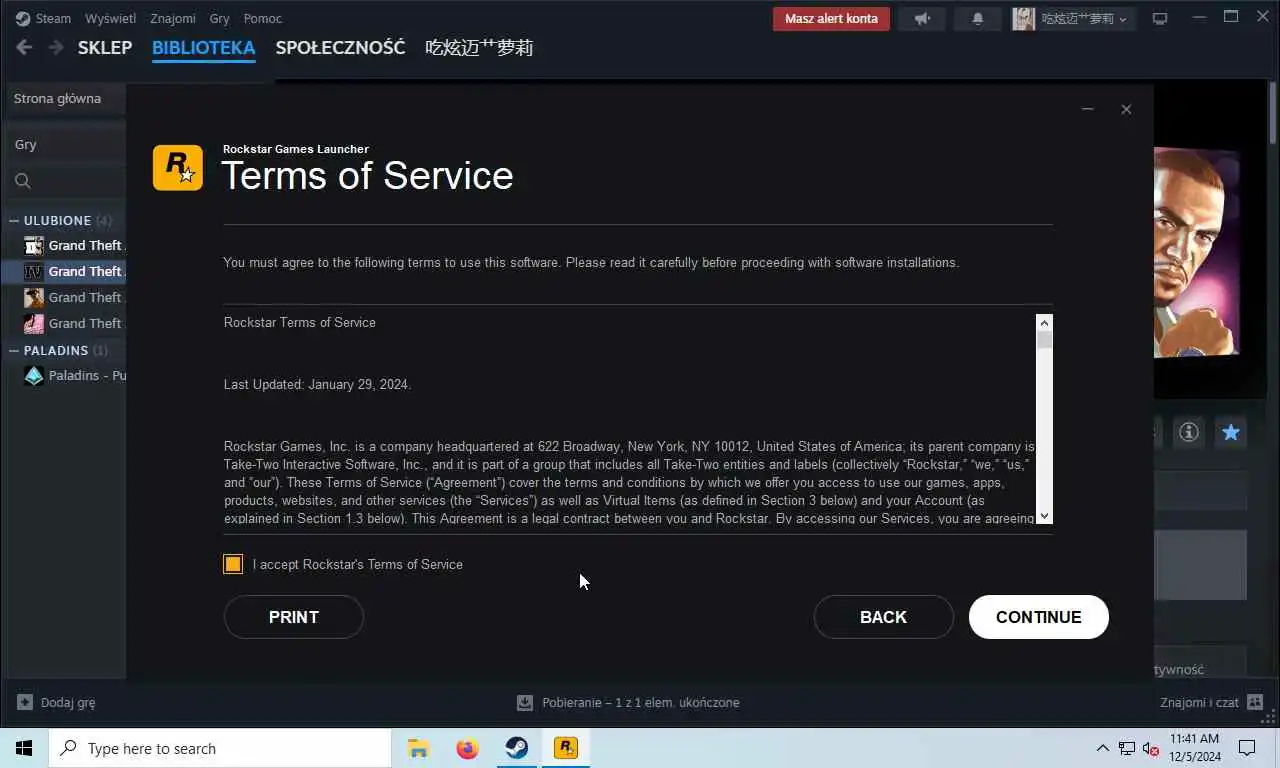
Task: Click the Masz alert konta button
Action: tap(831, 18)
